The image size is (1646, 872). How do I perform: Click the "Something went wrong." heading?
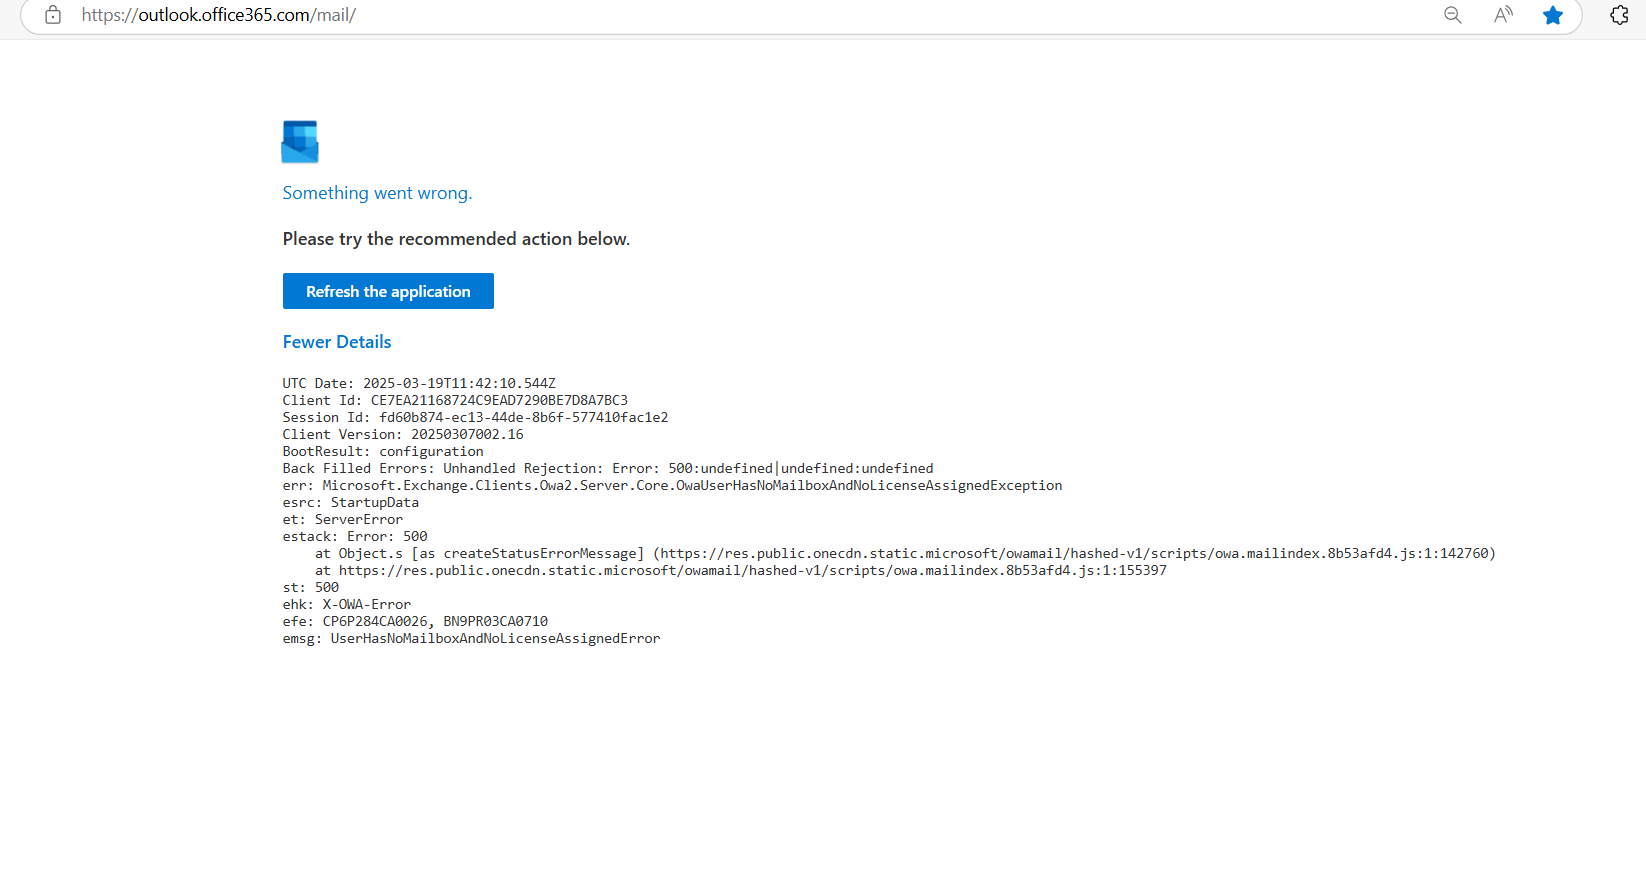pos(377,193)
